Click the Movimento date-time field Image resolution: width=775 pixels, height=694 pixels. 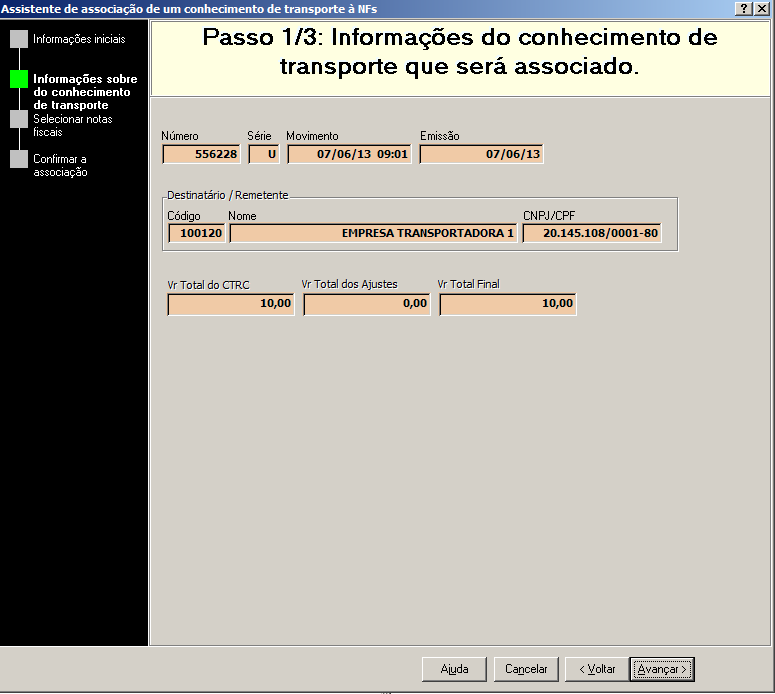(349, 154)
